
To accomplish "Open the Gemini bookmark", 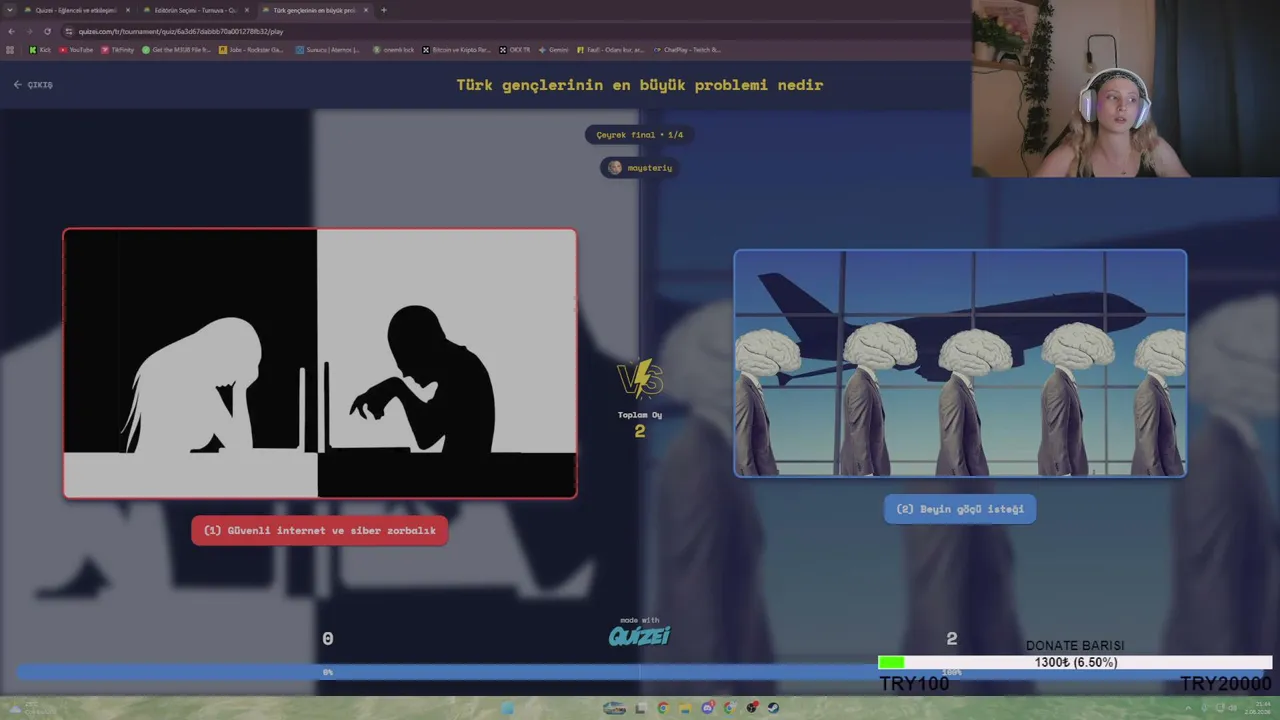I will coord(554,49).
